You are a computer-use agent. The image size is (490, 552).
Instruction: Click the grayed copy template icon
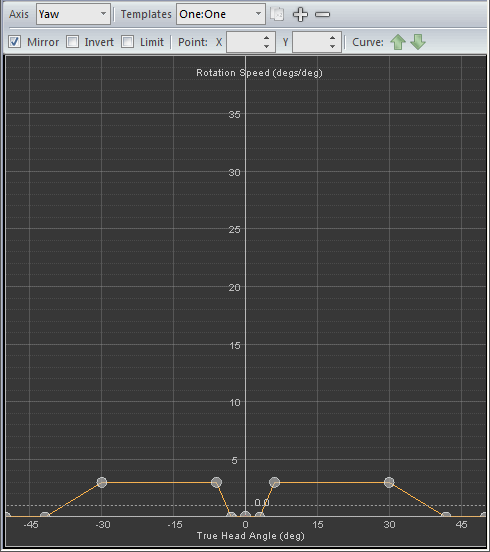(277, 14)
